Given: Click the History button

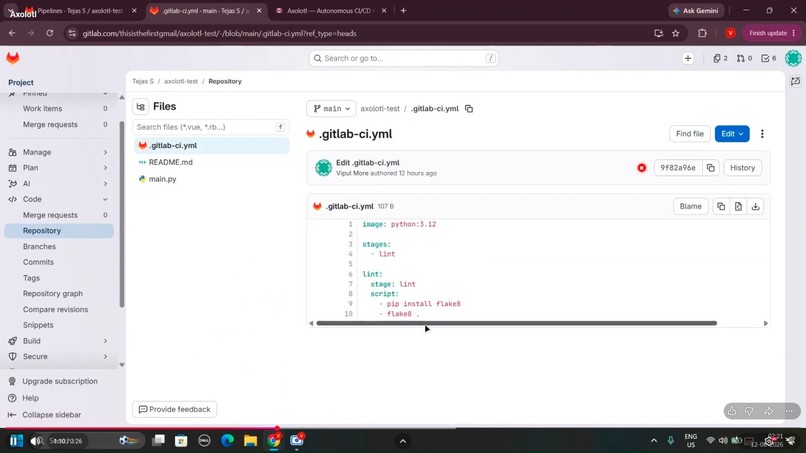Looking at the screenshot, I should [742, 168].
